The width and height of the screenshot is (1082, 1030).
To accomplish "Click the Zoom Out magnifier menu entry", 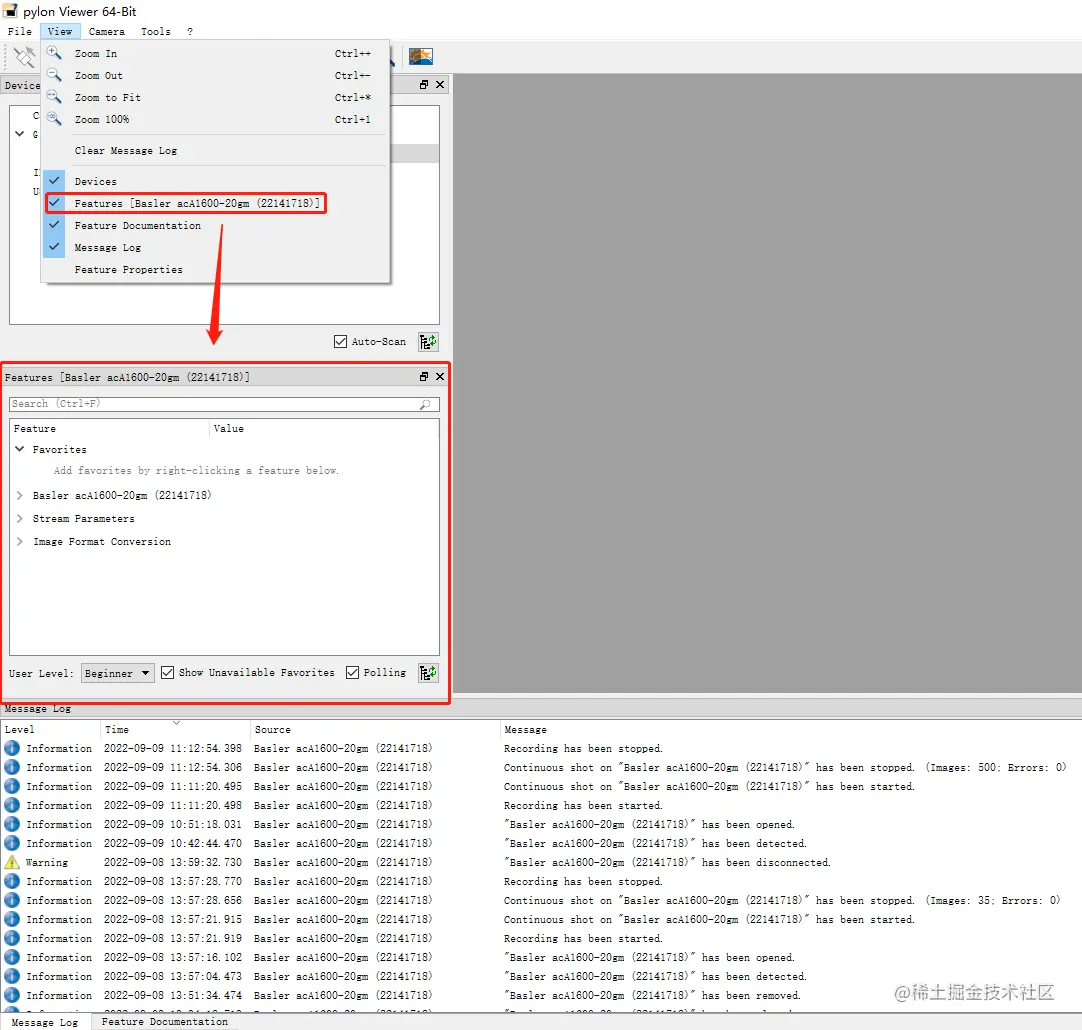I will click(215, 75).
